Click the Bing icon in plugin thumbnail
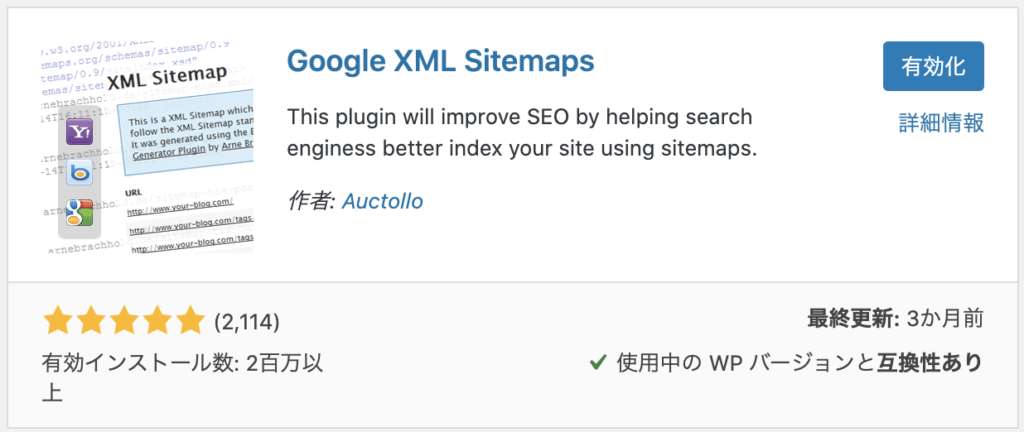The image size is (1024, 432). [x=80, y=173]
